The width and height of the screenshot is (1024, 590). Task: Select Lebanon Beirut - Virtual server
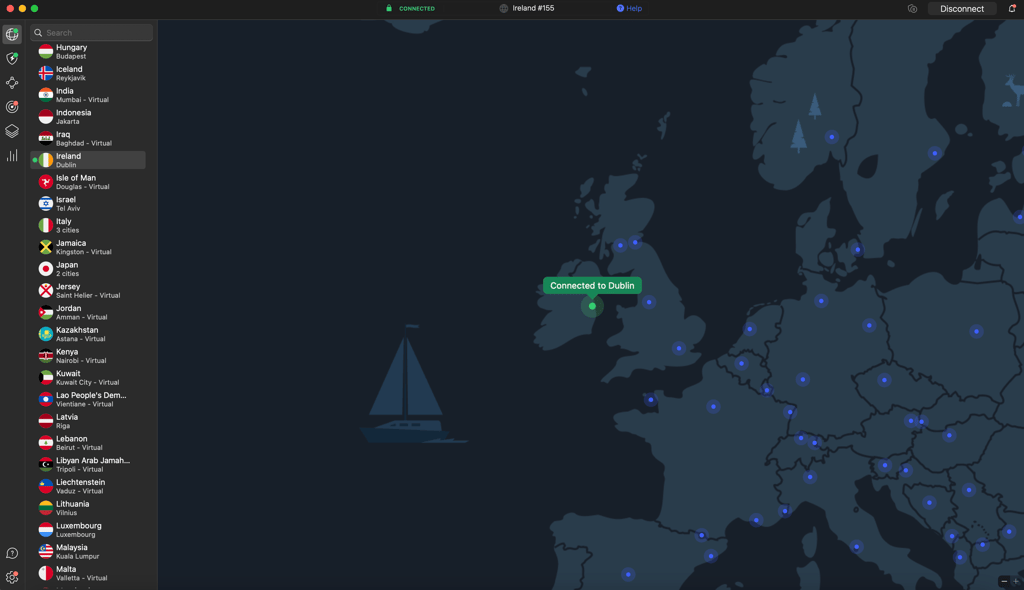coord(88,442)
